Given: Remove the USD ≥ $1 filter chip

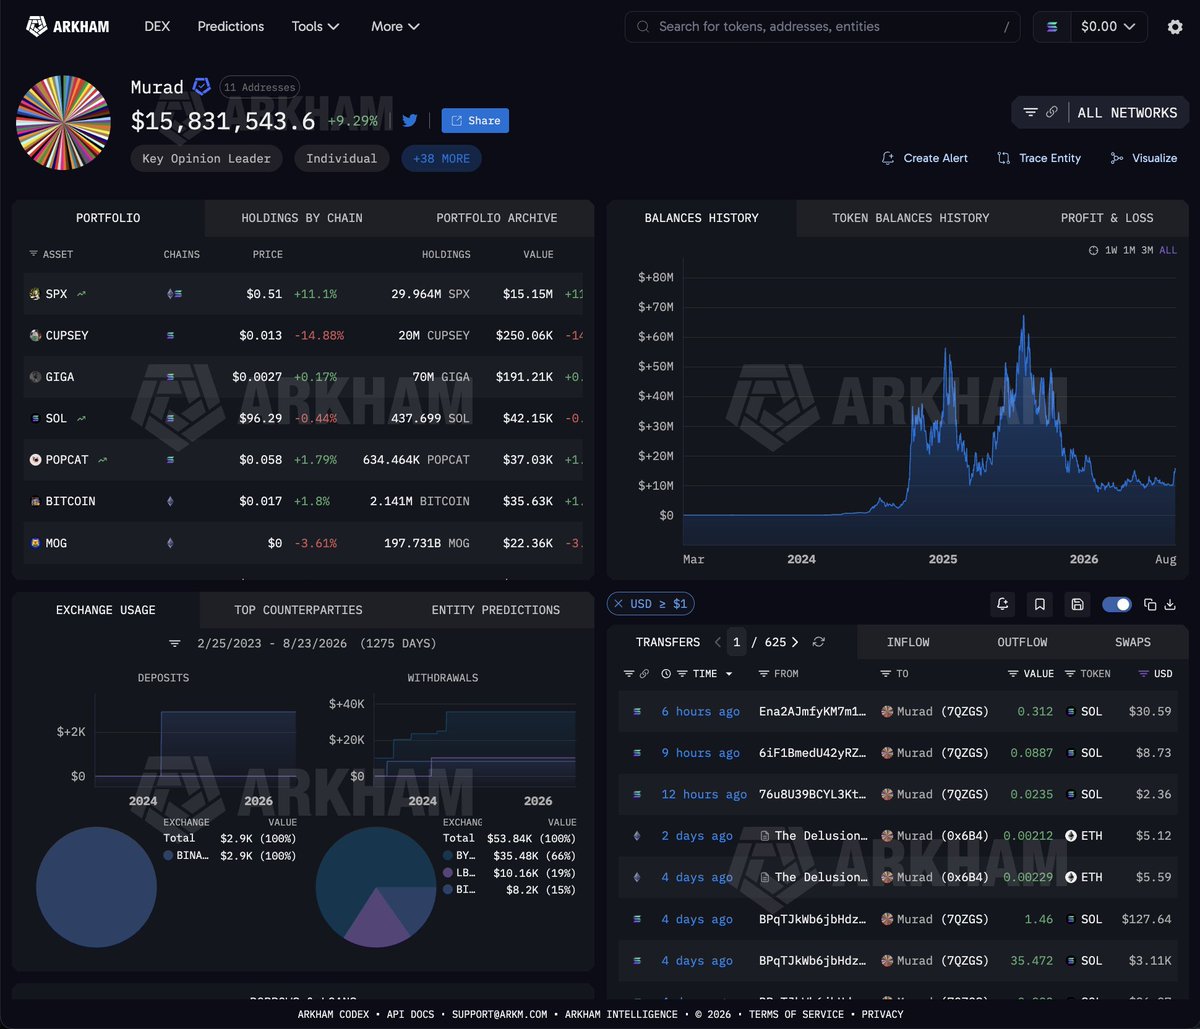Looking at the screenshot, I should pyautogui.click(x=618, y=604).
